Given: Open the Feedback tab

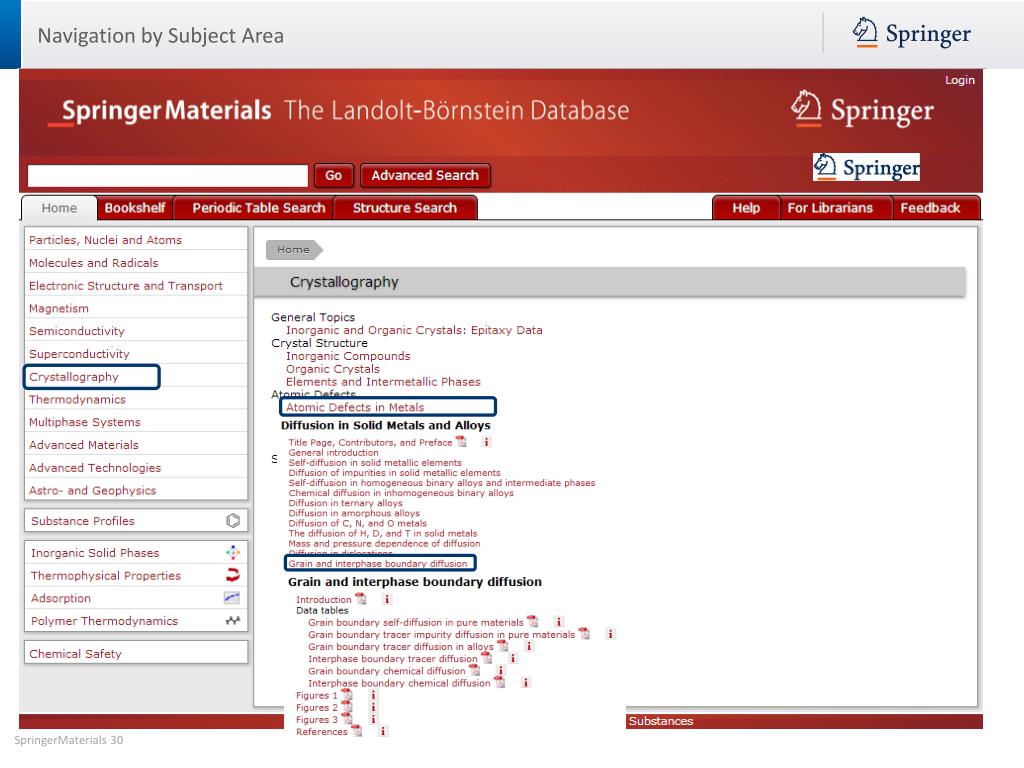Looking at the screenshot, I should (930, 208).
